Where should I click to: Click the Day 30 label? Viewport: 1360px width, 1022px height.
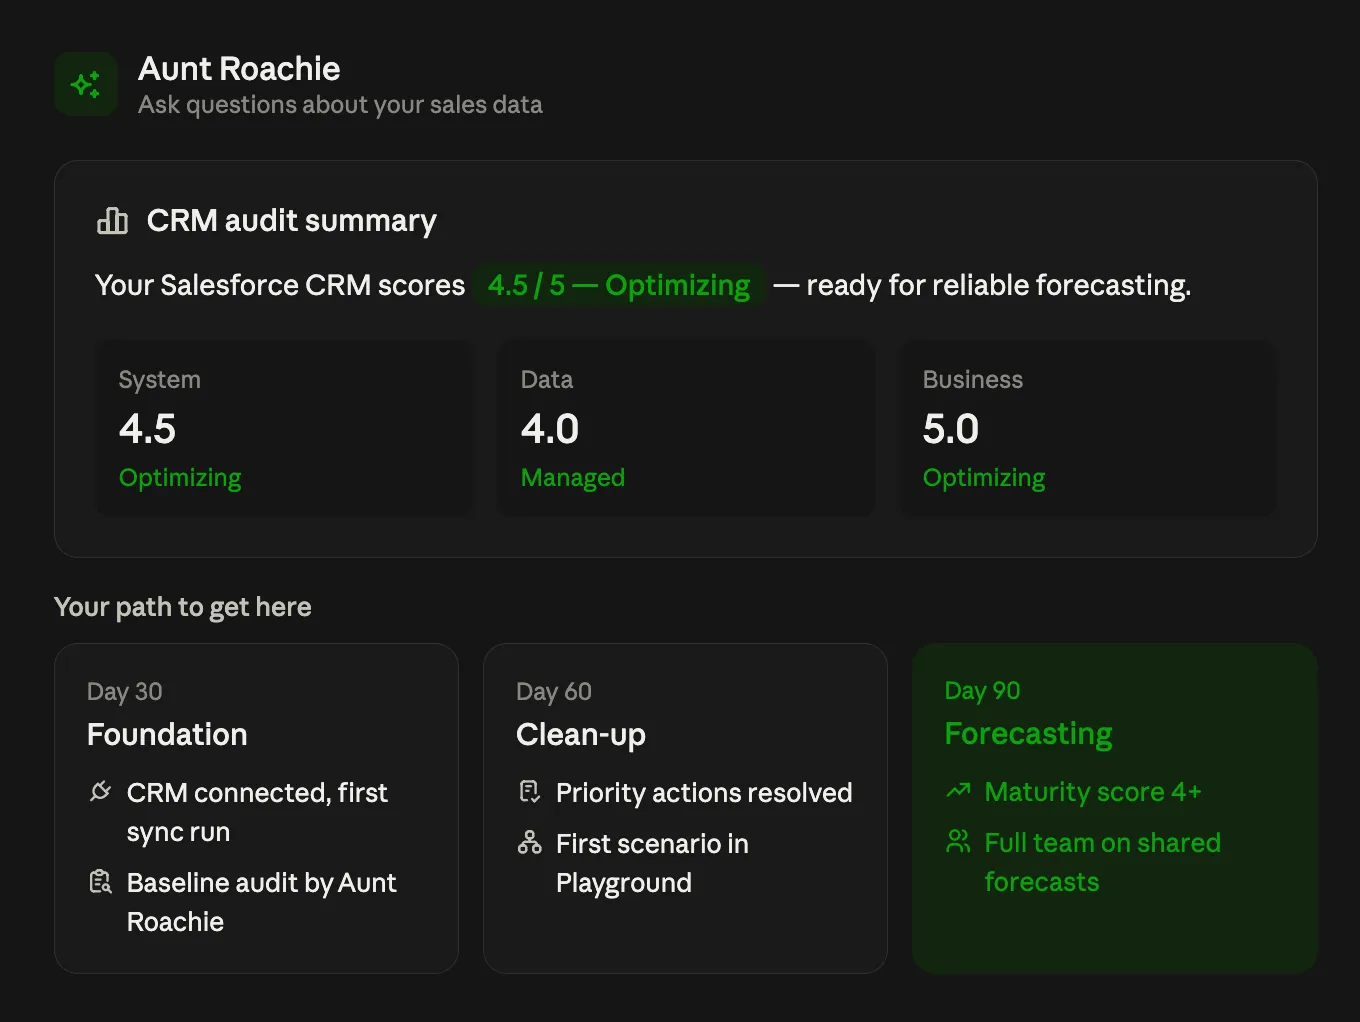click(125, 692)
